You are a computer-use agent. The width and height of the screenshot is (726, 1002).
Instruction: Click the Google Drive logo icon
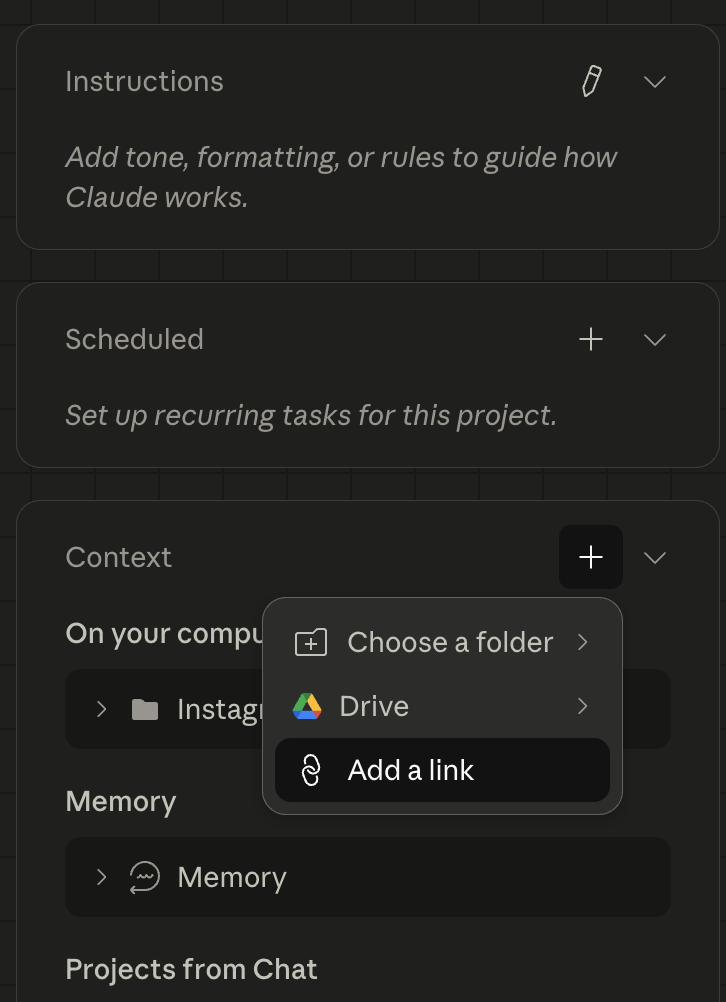tap(307, 707)
